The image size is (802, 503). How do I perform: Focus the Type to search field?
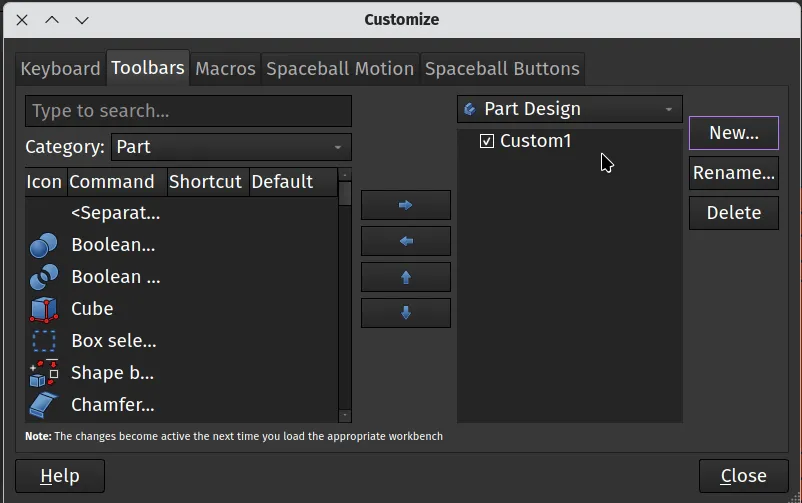(188, 111)
